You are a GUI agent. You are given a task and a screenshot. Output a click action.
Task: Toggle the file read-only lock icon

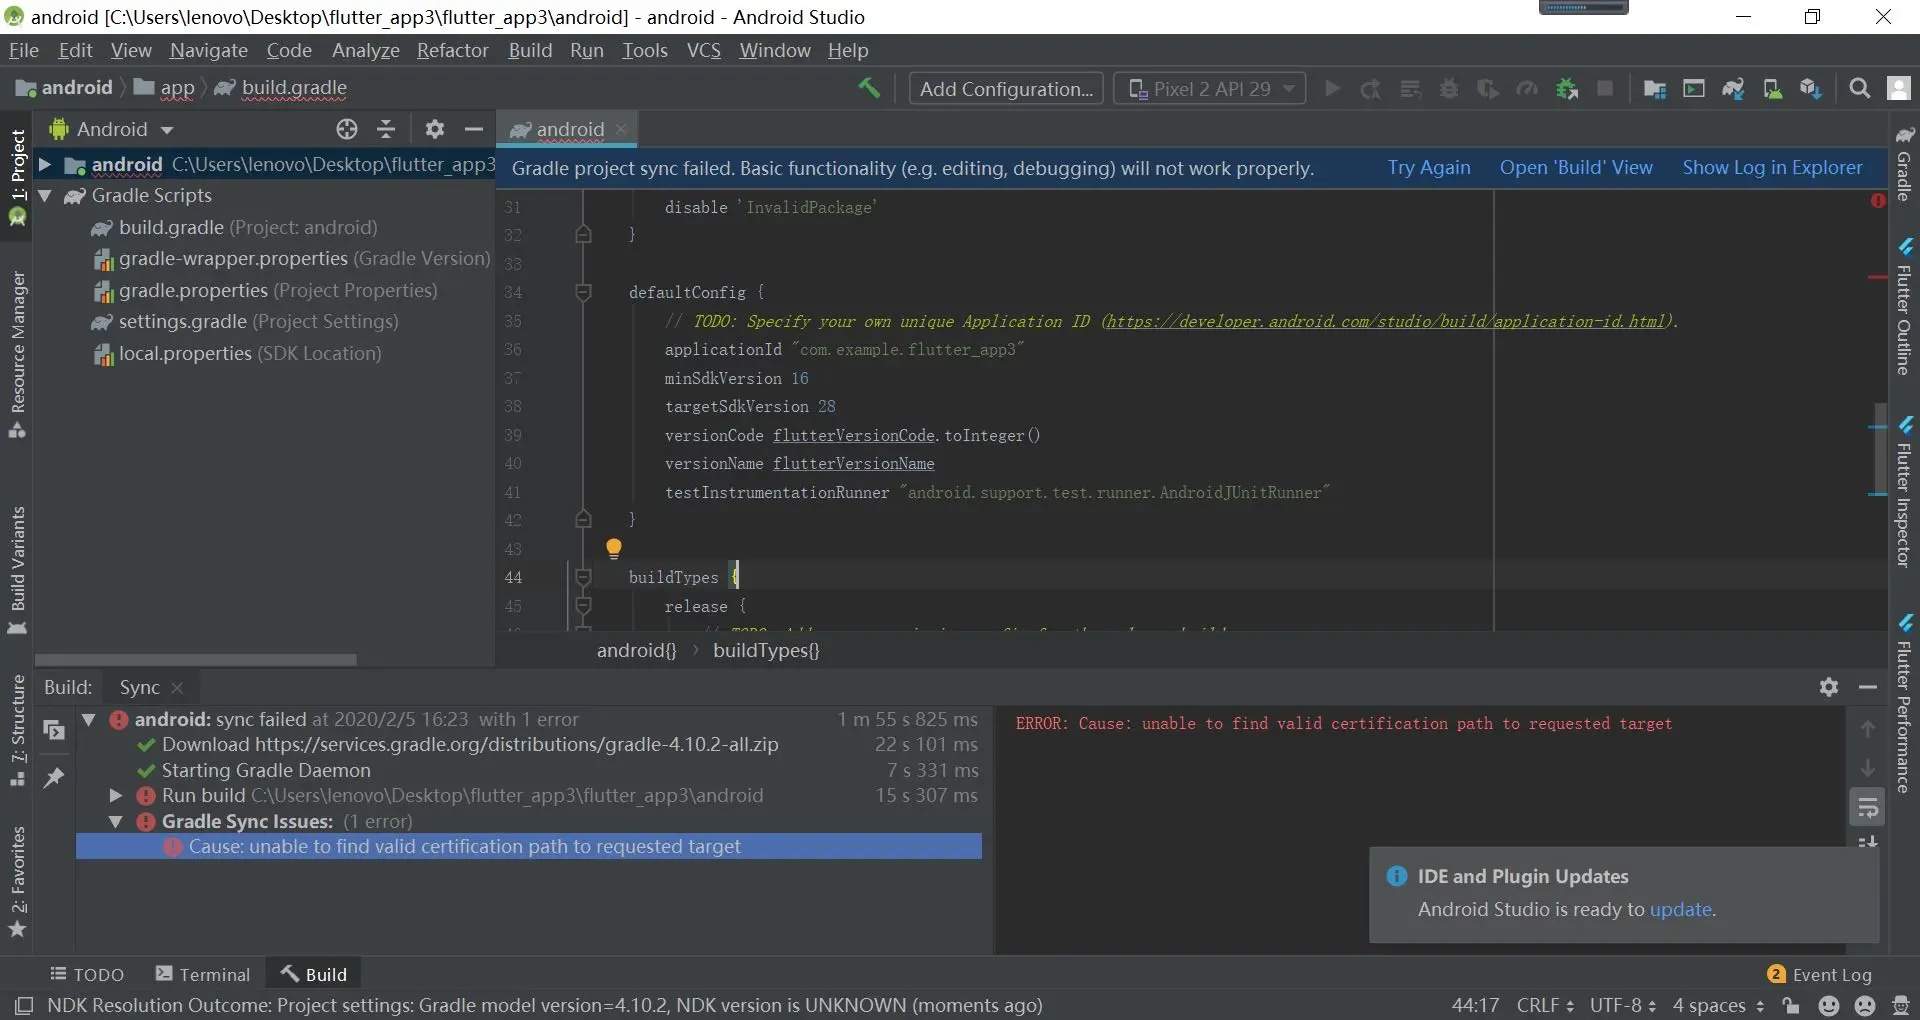point(1790,1005)
